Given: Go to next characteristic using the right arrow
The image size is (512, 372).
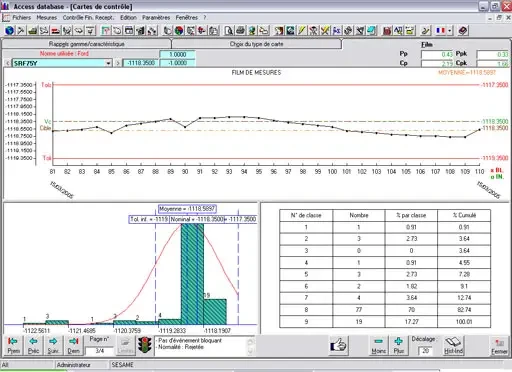Looking at the screenshot, I should coord(118,63).
